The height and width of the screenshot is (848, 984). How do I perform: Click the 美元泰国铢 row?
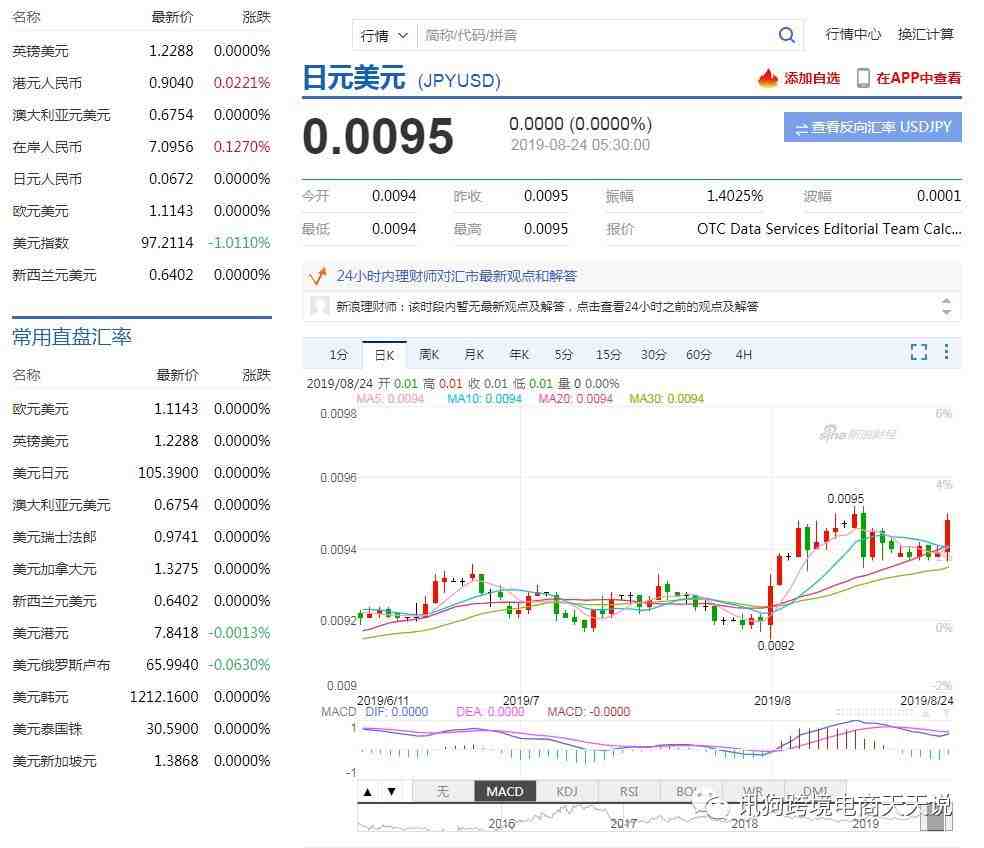coord(141,729)
